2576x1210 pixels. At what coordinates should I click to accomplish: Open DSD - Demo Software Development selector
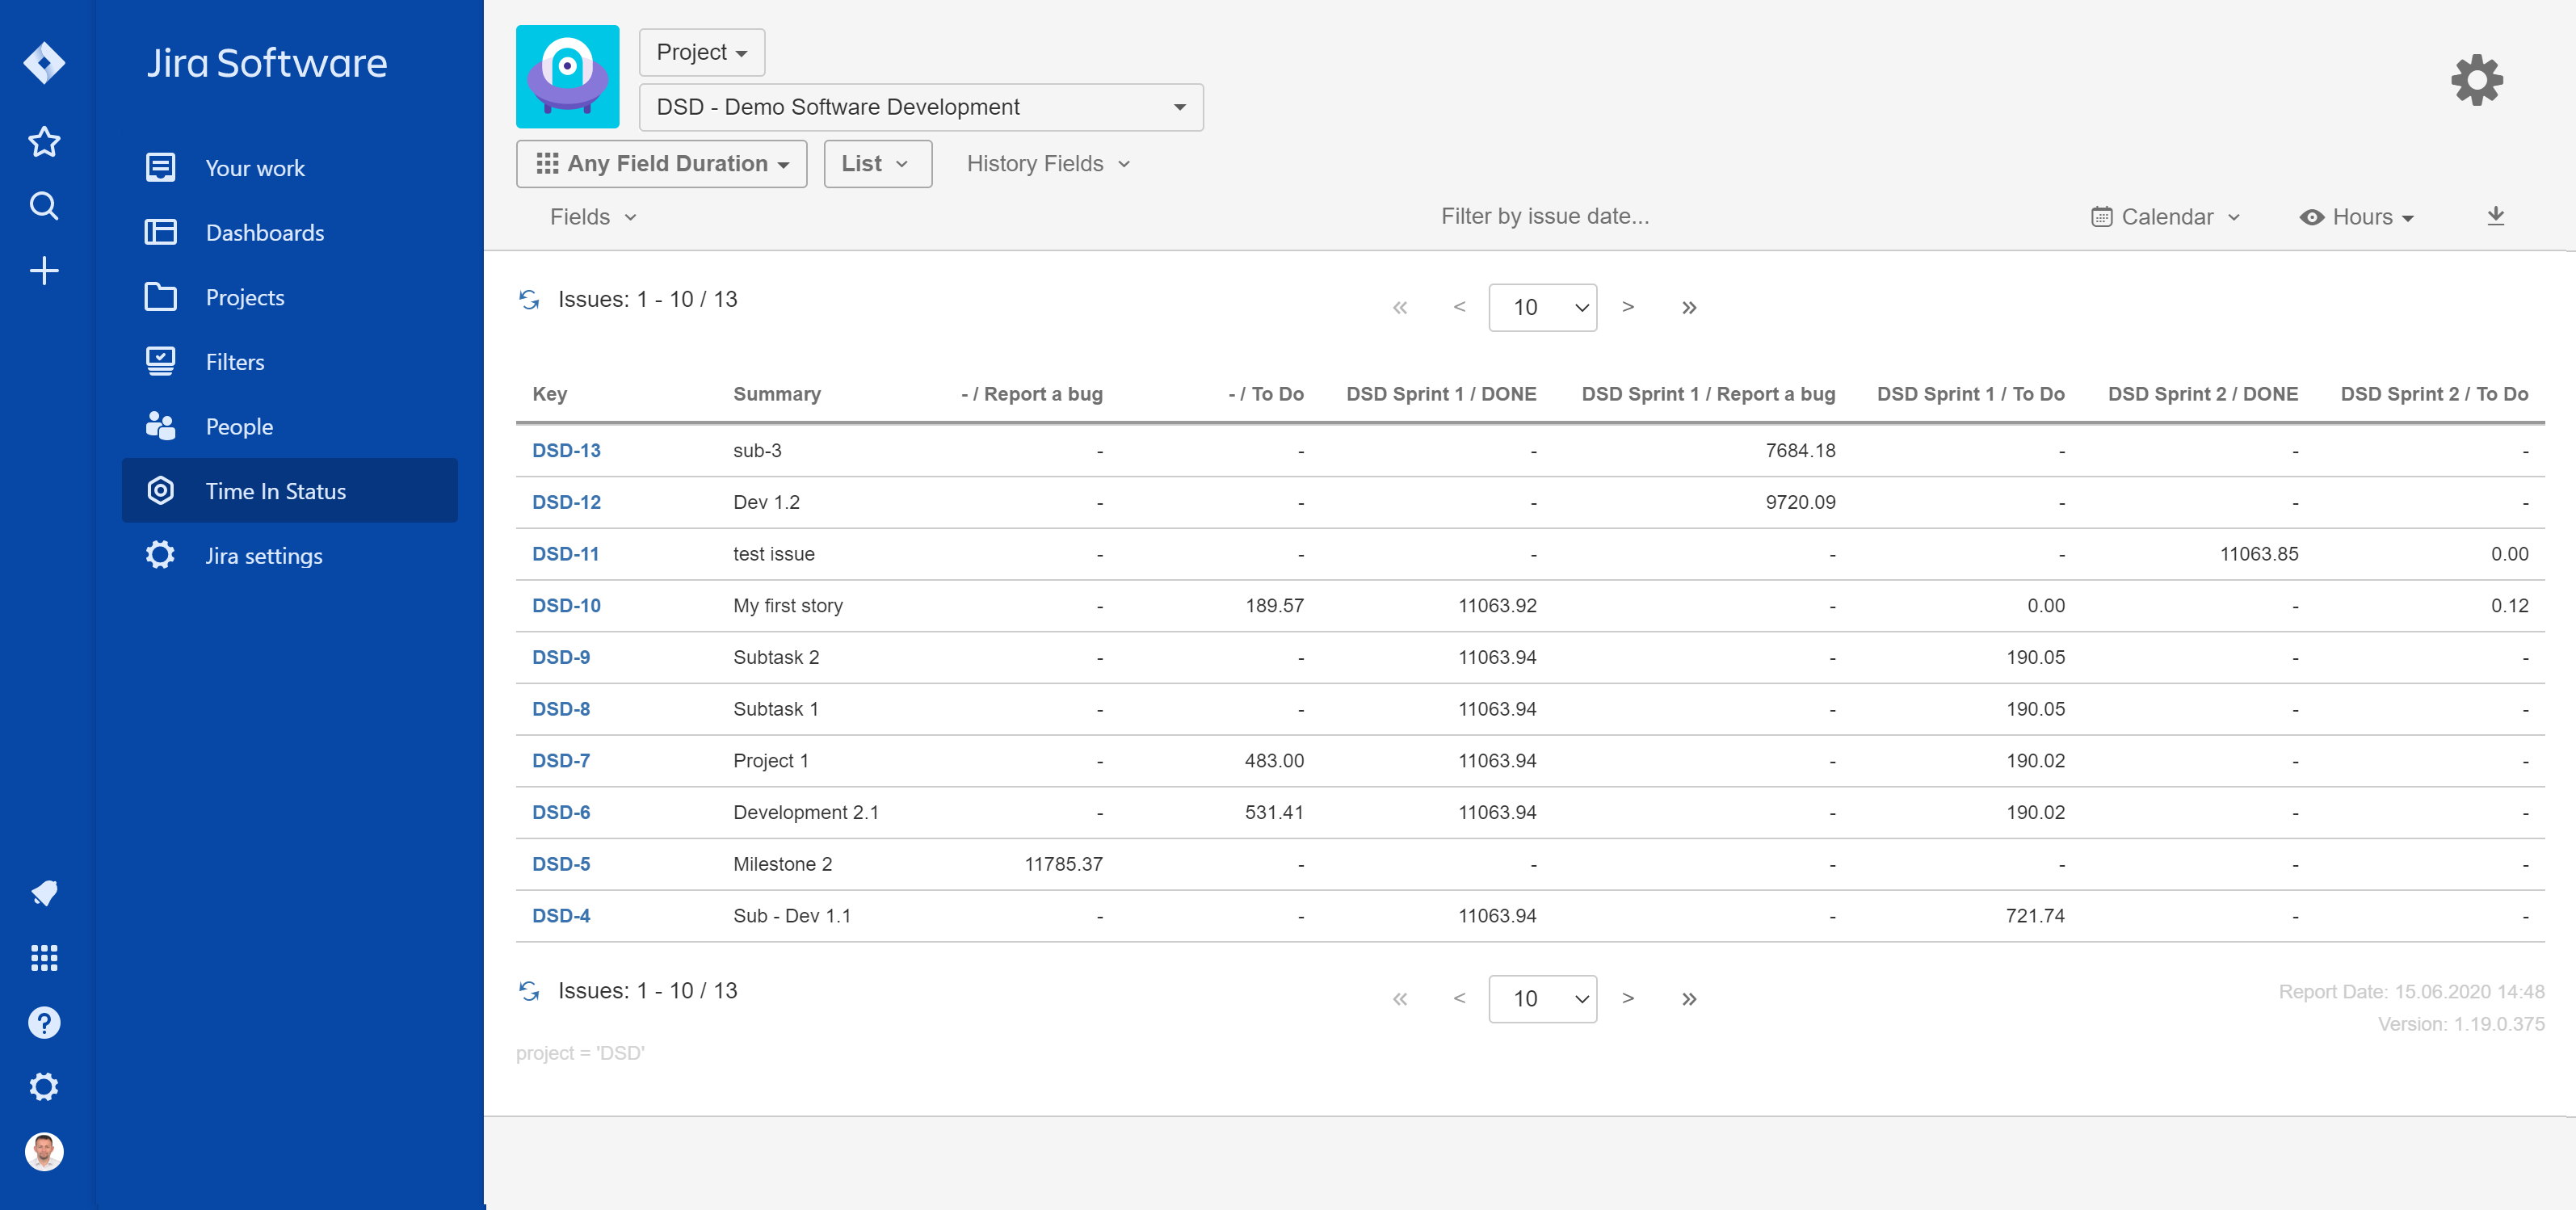coord(920,107)
